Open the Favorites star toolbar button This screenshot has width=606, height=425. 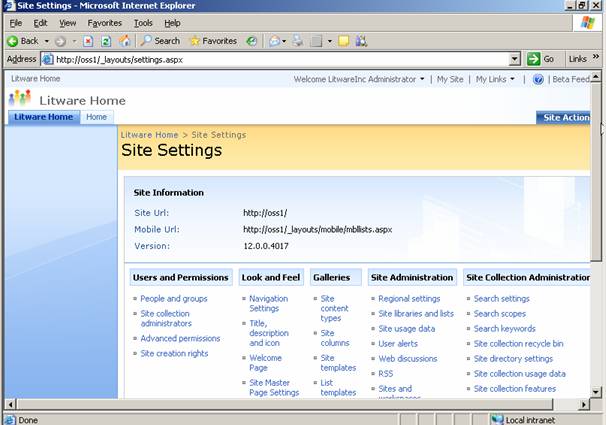[213, 41]
